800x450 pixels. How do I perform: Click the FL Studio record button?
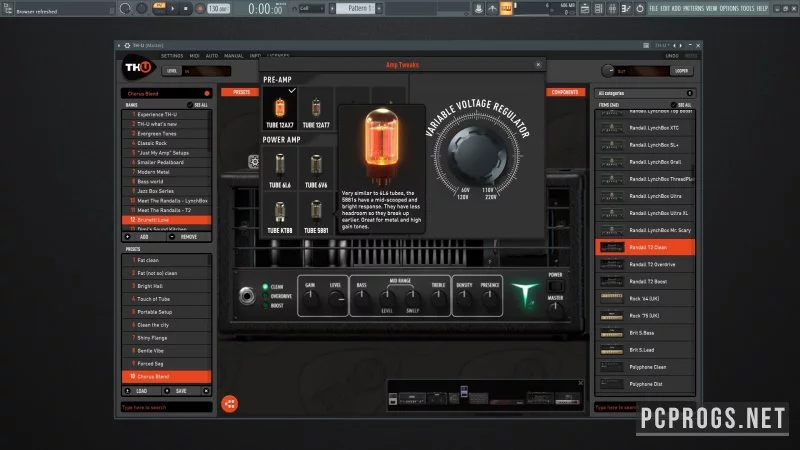pyautogui.click(x=200, y=8)
